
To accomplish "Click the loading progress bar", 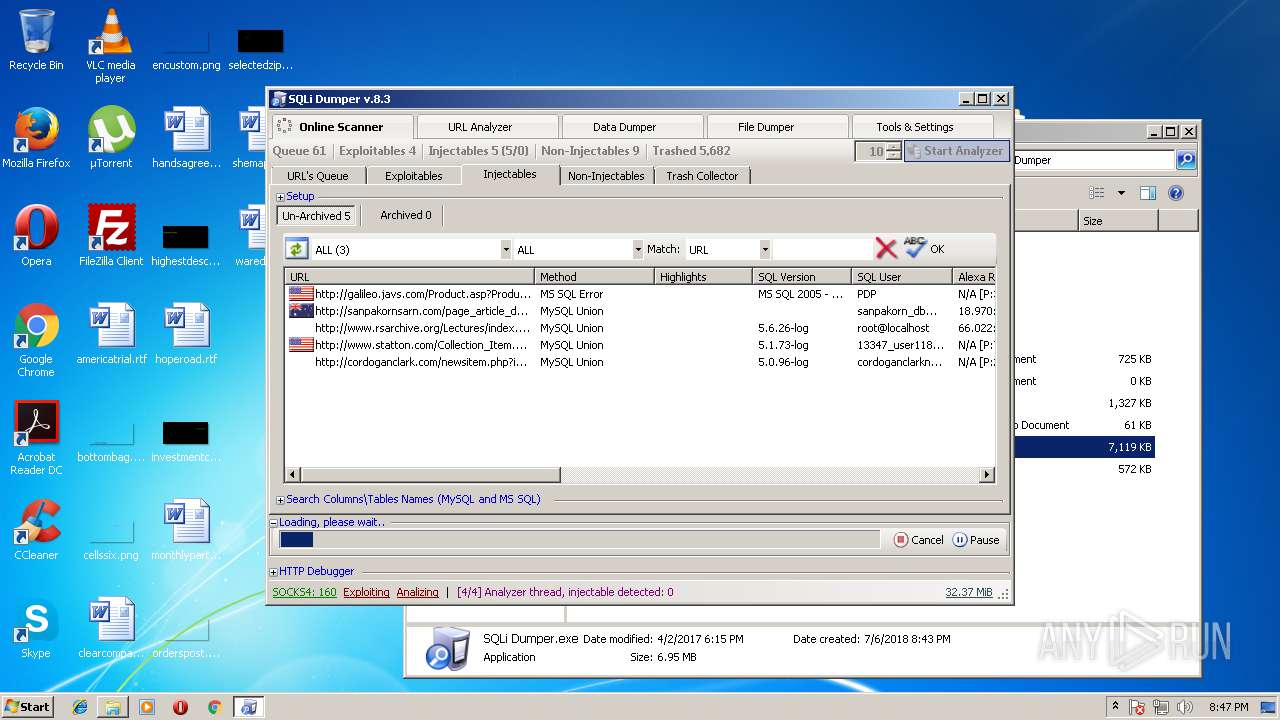I will [579, 540].
